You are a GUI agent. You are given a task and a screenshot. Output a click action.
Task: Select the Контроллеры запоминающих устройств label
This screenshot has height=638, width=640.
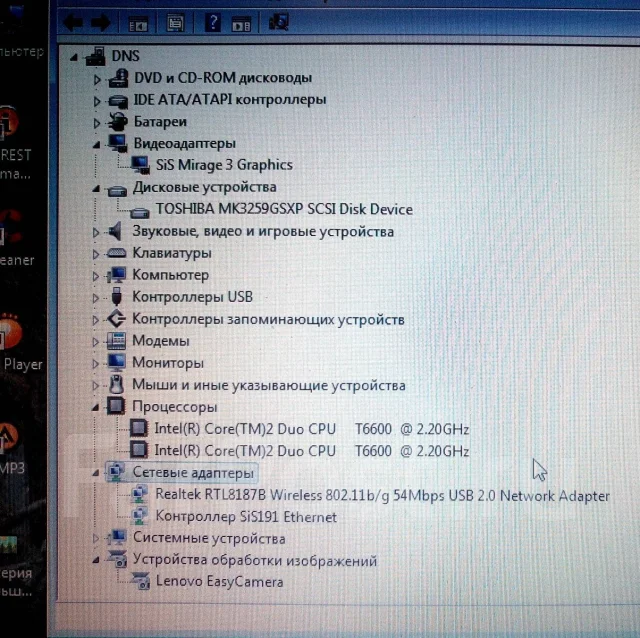point(268,319)
